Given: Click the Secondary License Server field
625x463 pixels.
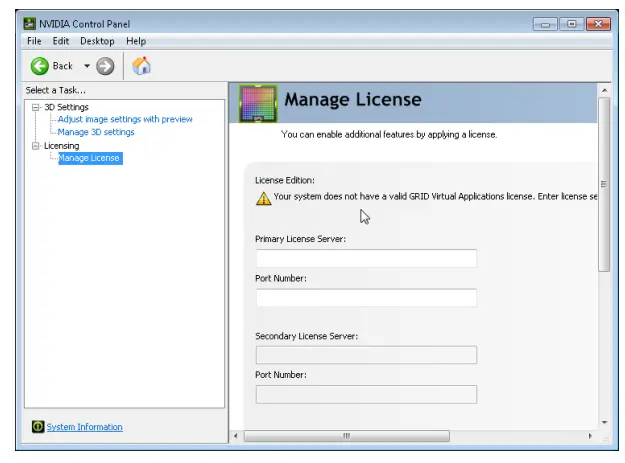Looking at the screenshot, I should coord(366,355).
